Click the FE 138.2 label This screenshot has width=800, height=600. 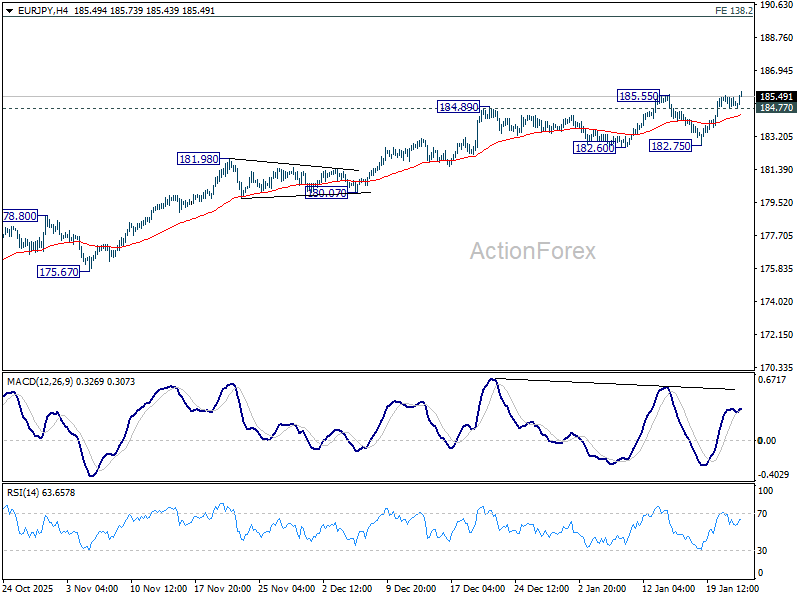[x=734, y=10]
